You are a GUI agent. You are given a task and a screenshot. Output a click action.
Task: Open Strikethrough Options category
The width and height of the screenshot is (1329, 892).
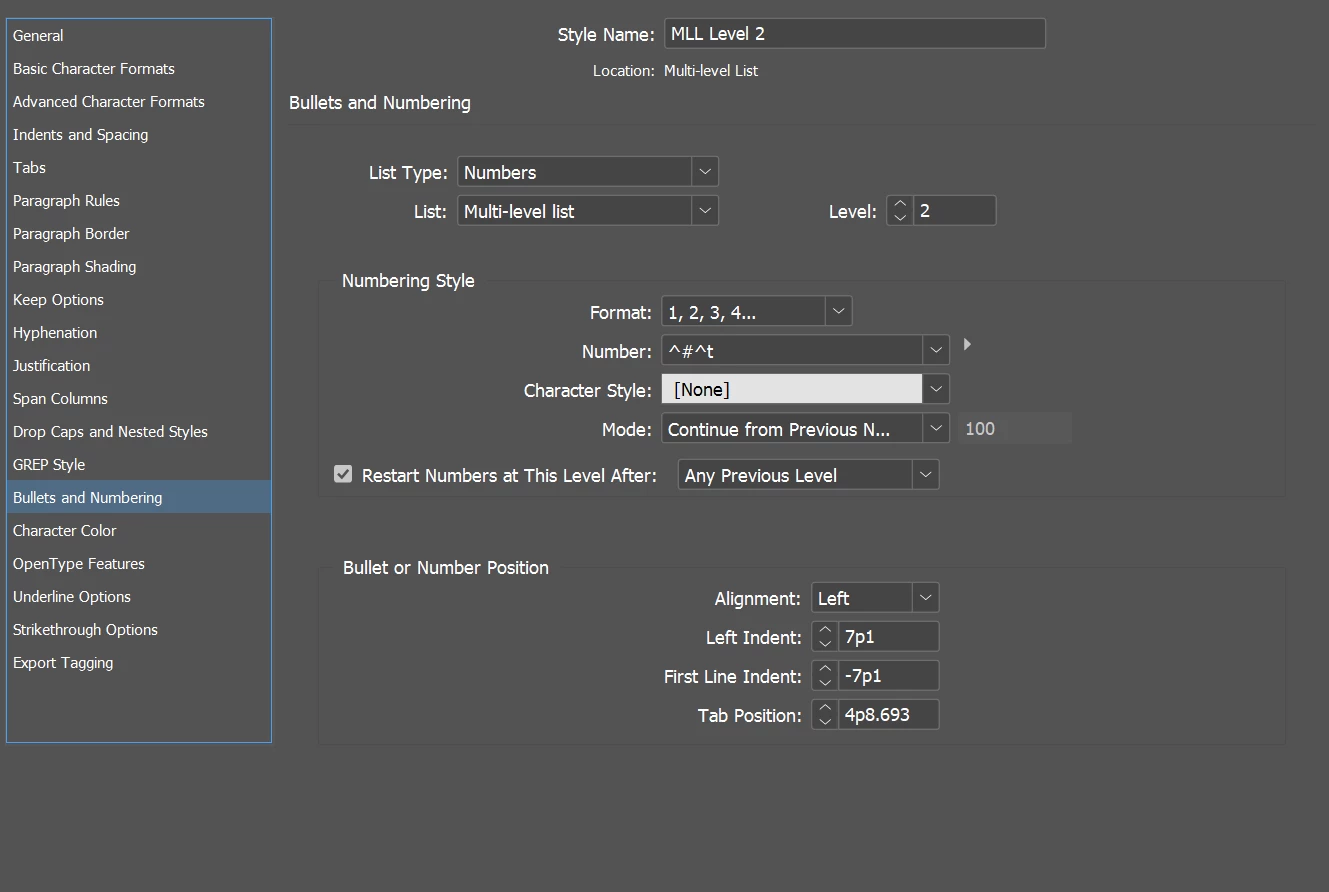coord(138,629)
